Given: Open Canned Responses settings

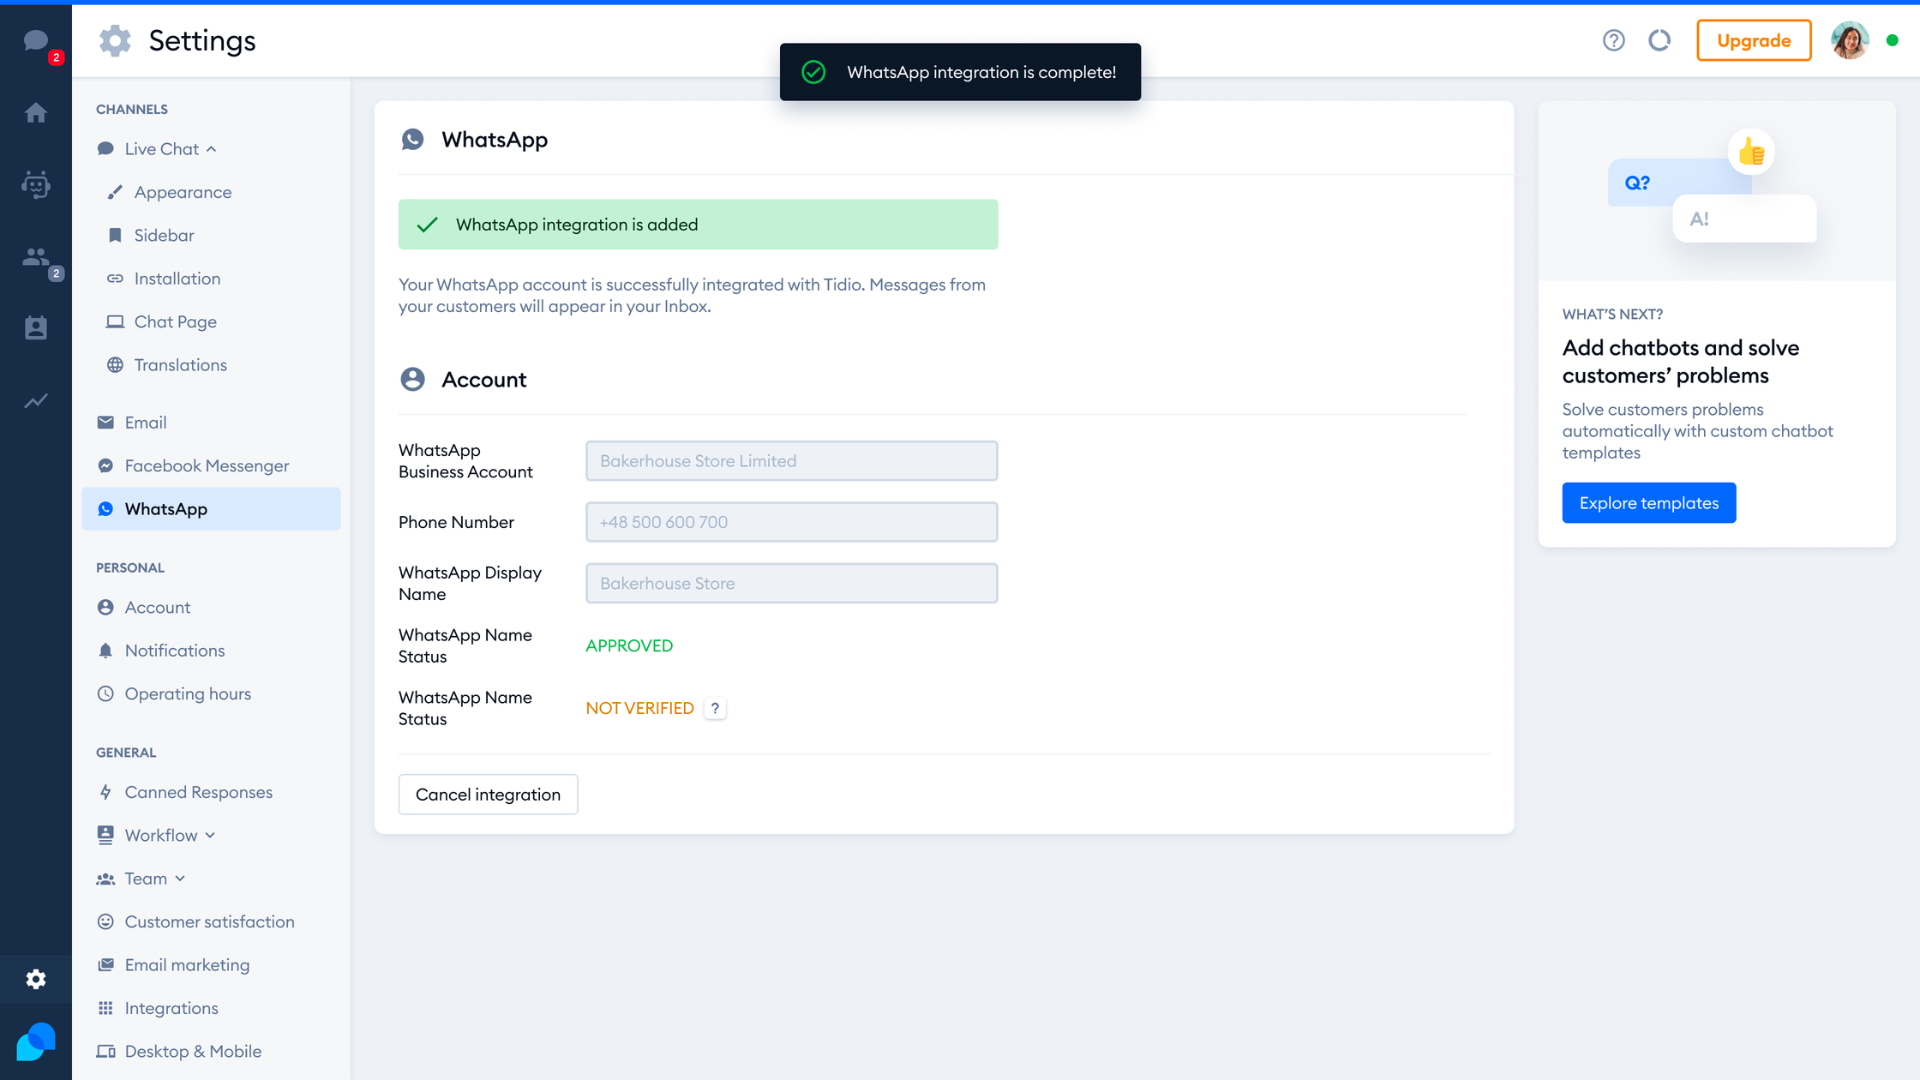Looking at the screenshot, I should (x=198, y=792).
